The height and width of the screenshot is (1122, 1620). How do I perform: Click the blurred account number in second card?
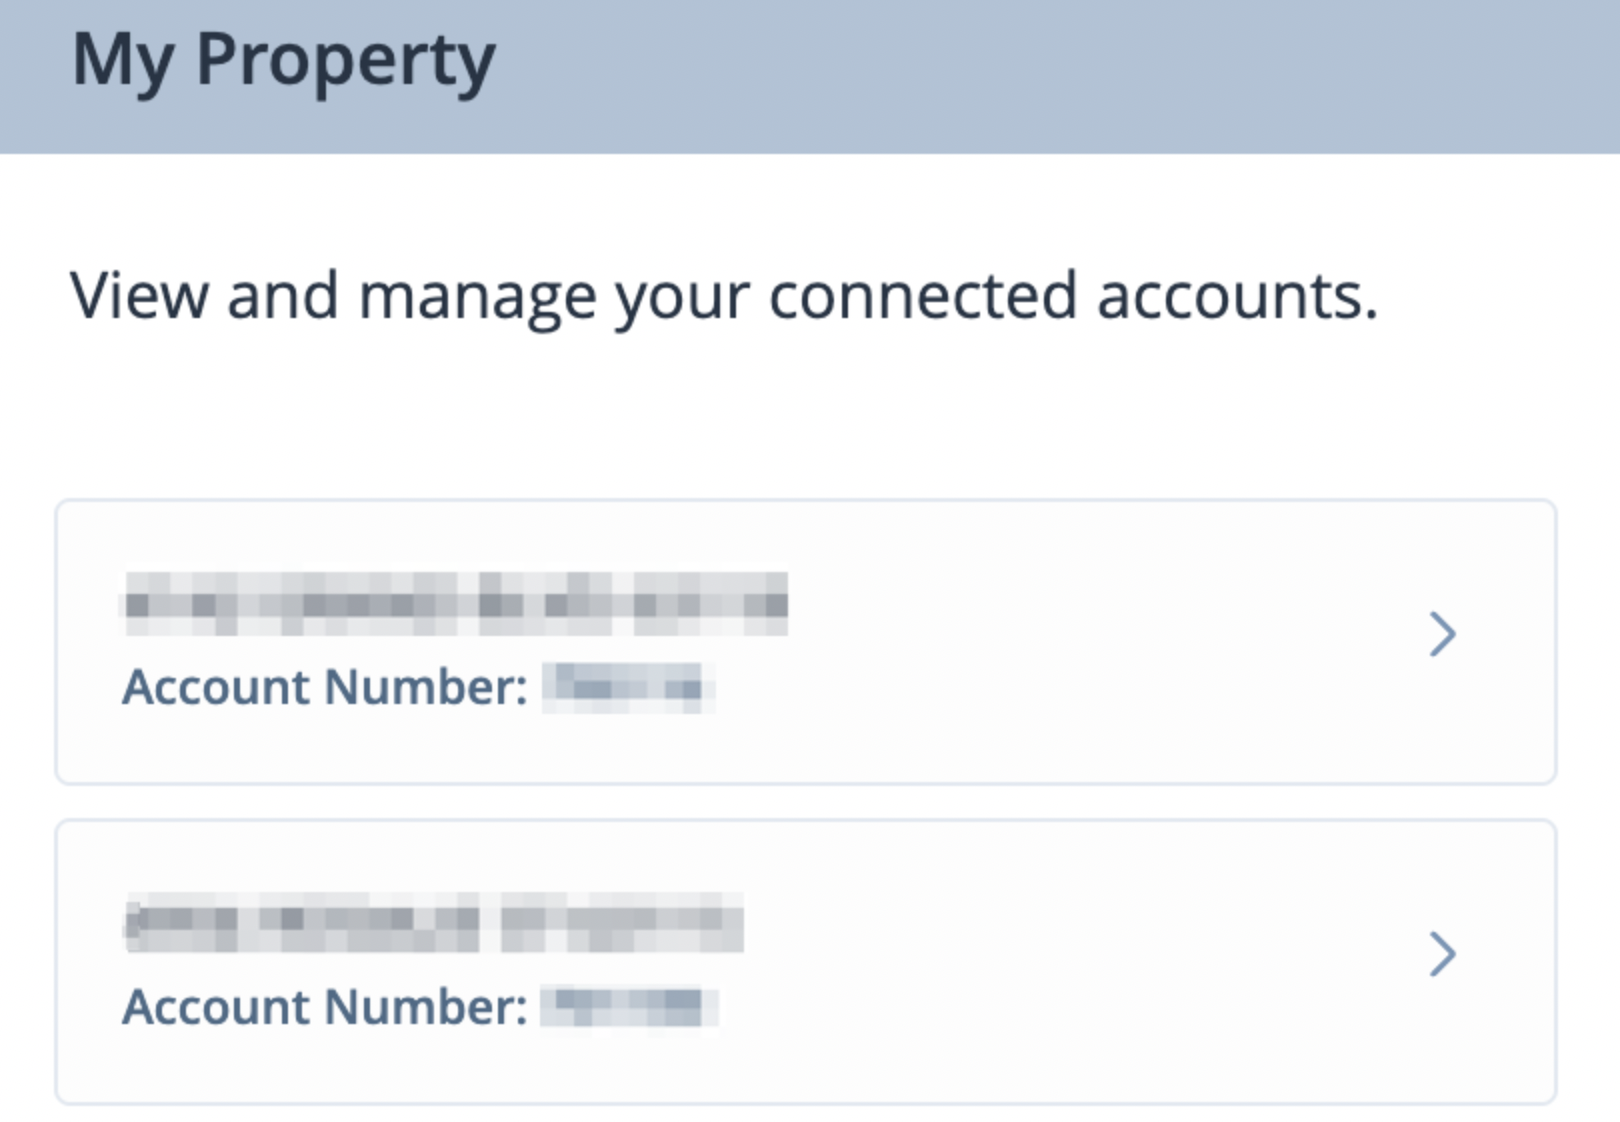point(629,1007)
